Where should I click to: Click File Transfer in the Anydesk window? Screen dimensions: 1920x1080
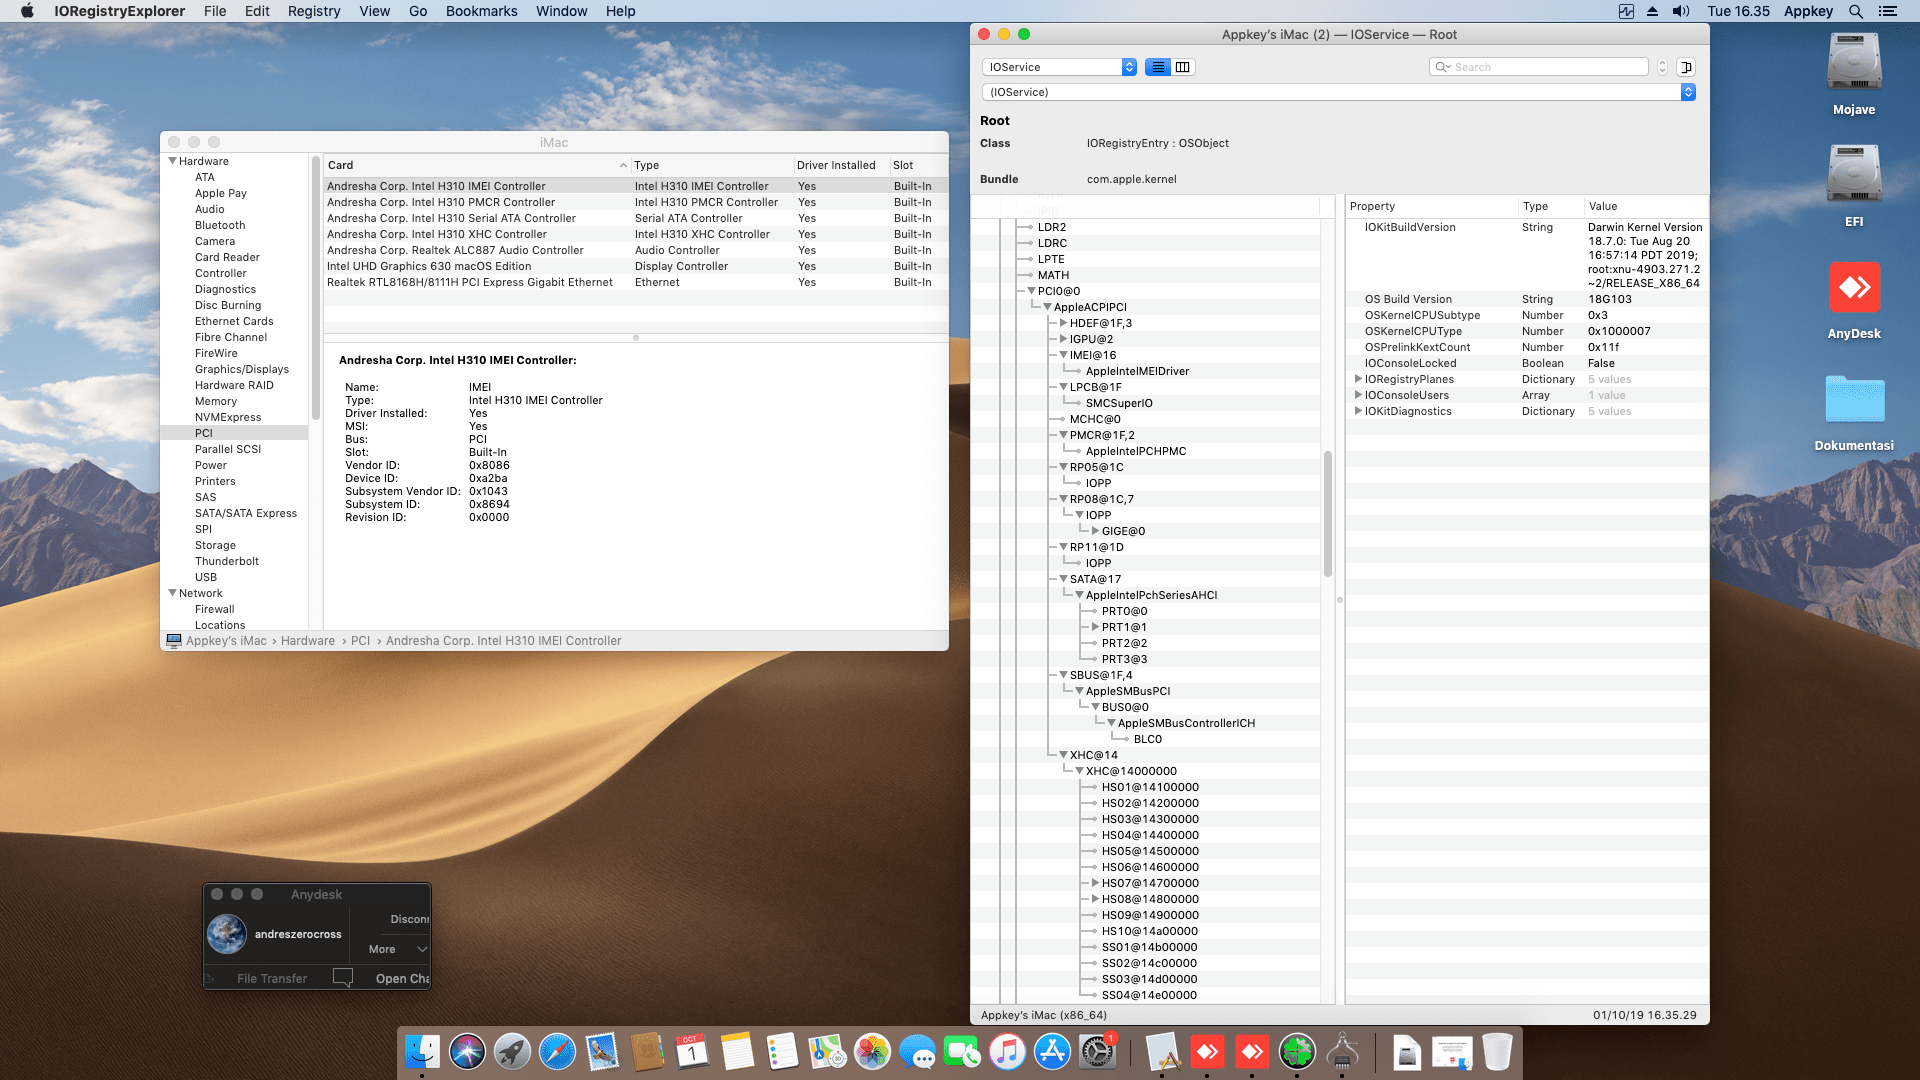[272, 979]
